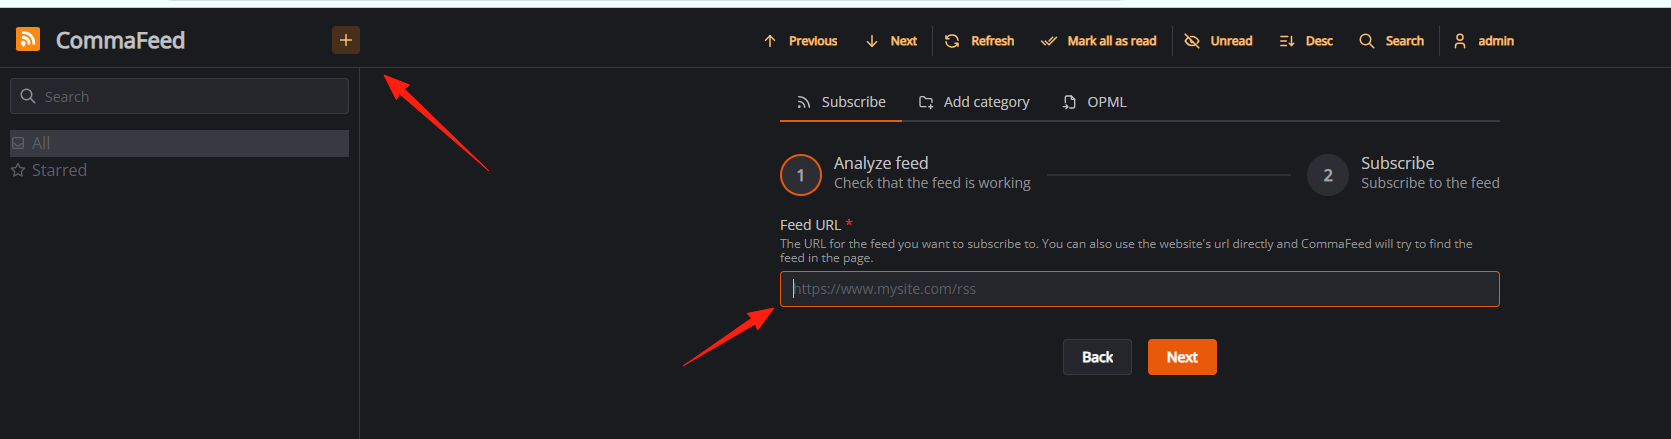Toggle Desc sort order
Screen dimensions: 1671x439
[1306, 41]
